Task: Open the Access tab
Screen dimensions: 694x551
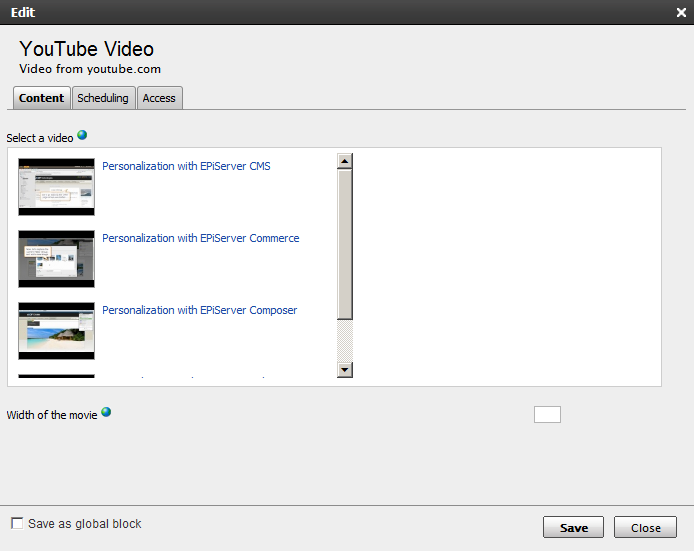Action: pyautogui.click(x=159, y=98)
